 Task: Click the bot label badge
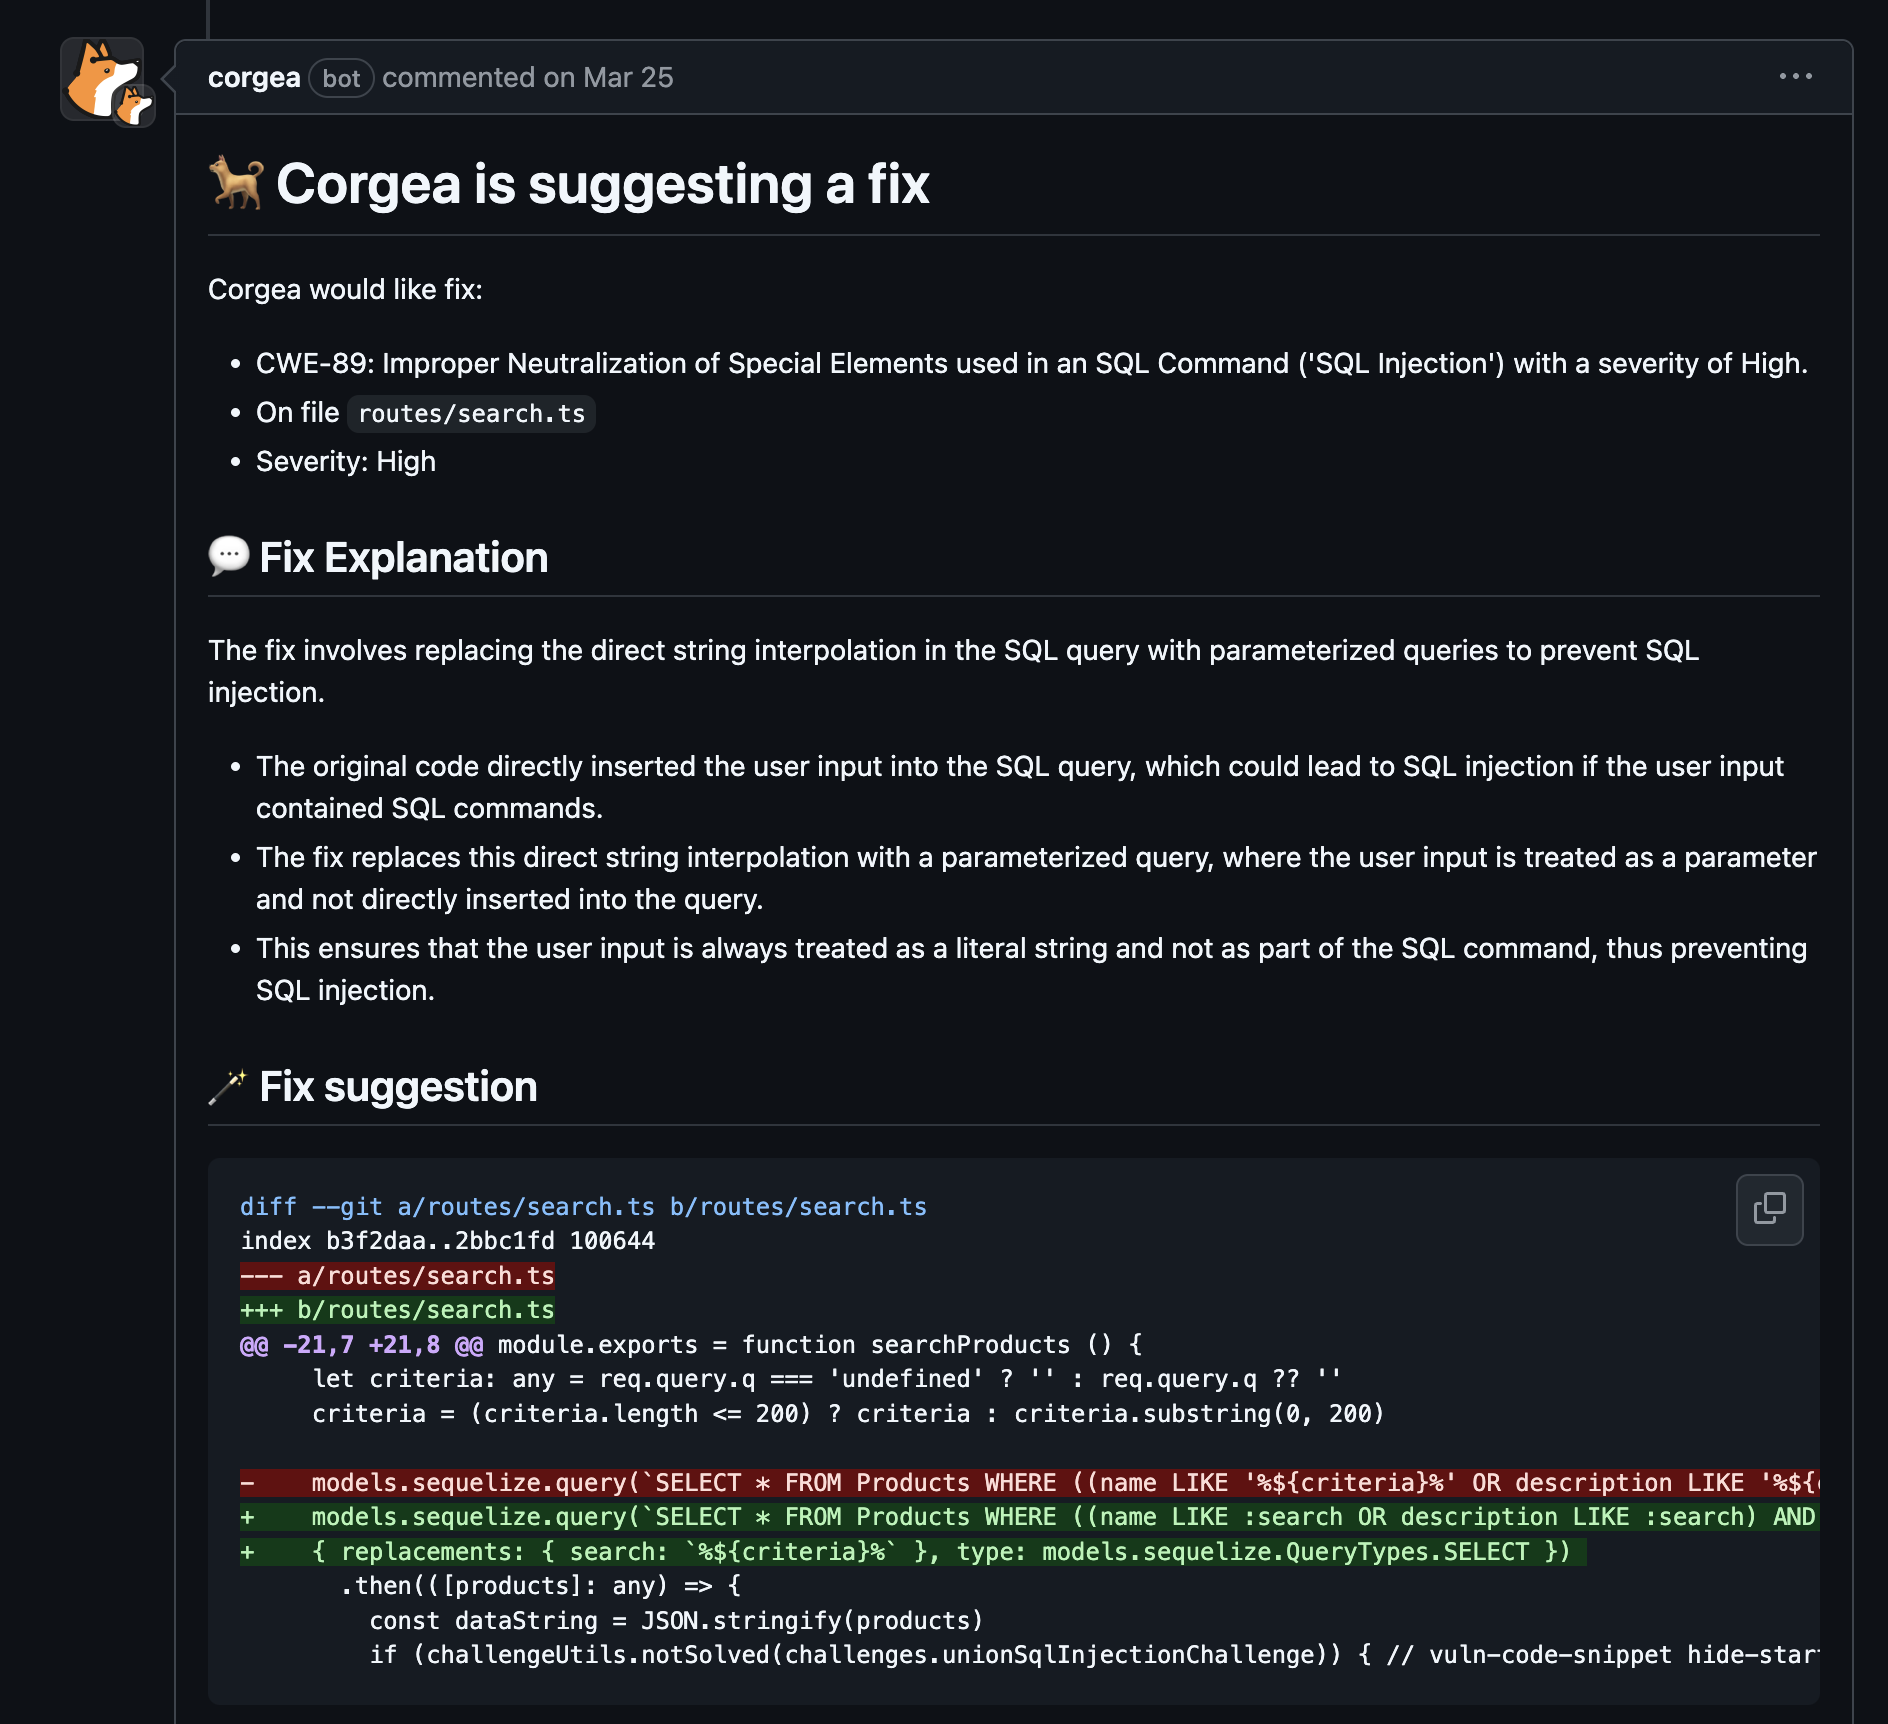(341, 78)
